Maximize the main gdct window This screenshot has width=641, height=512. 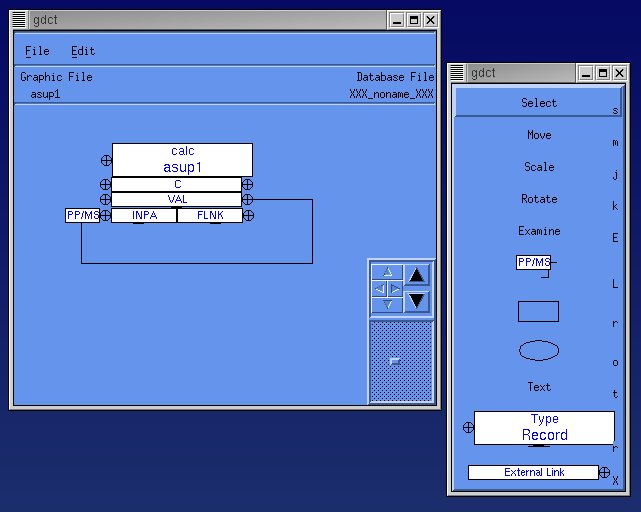coord(414,20)
